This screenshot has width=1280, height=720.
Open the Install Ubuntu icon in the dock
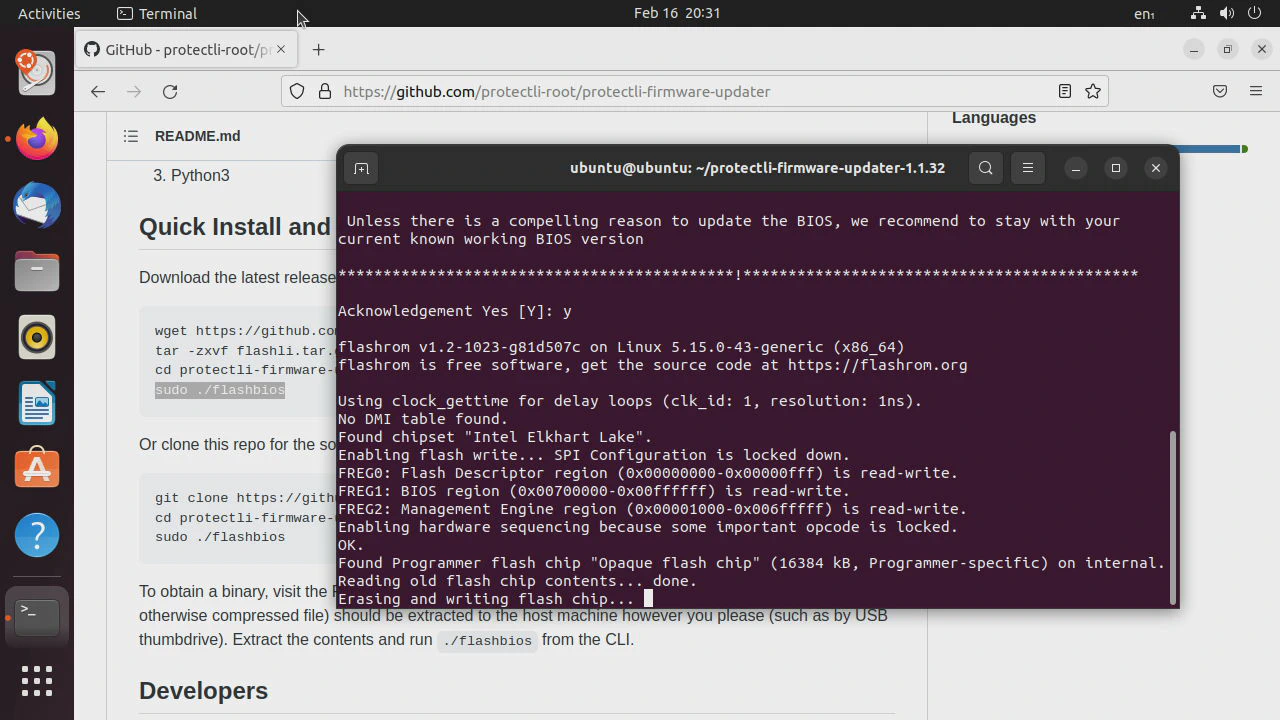[x=37, y=72]
